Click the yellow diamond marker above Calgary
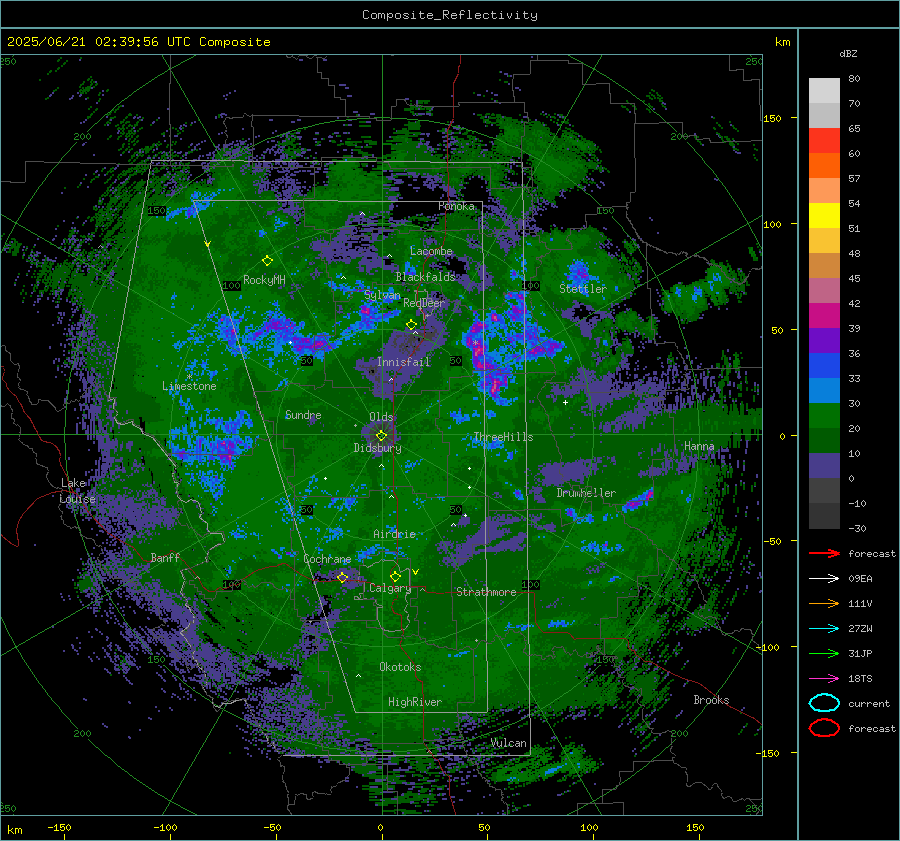The width and height of the screenshot is (900, 841). point(395,576)
